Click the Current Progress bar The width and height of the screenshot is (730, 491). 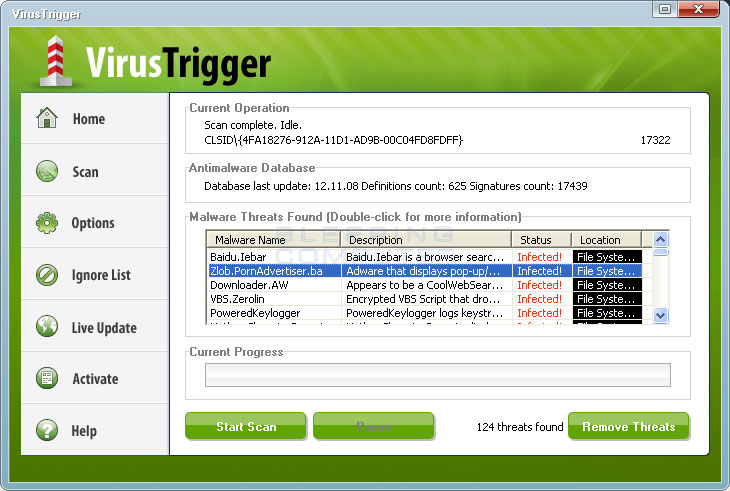pos(438,375)
